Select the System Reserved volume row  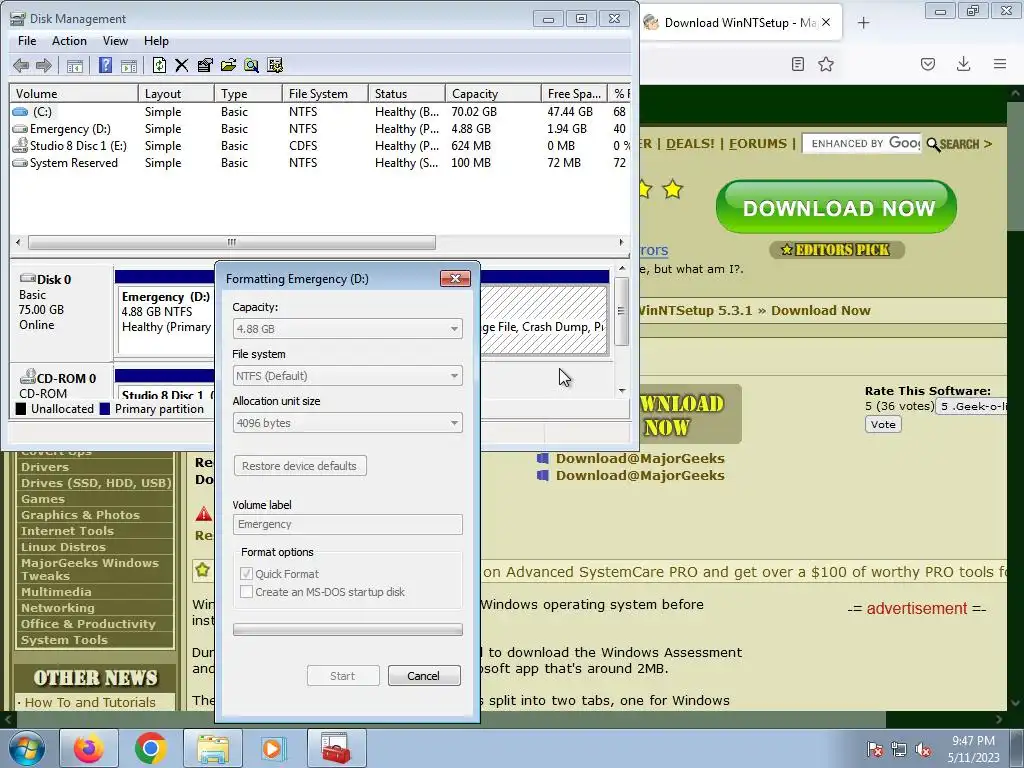(320, 163)
